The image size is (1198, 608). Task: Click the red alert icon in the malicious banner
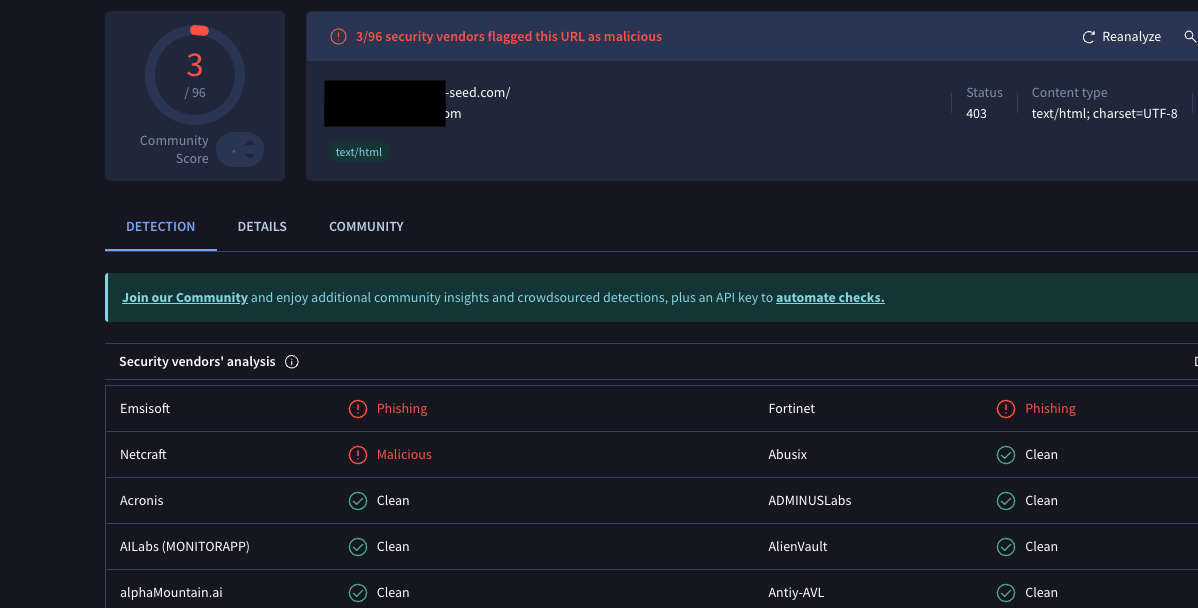pyautogui.click(x=339, y=37)
